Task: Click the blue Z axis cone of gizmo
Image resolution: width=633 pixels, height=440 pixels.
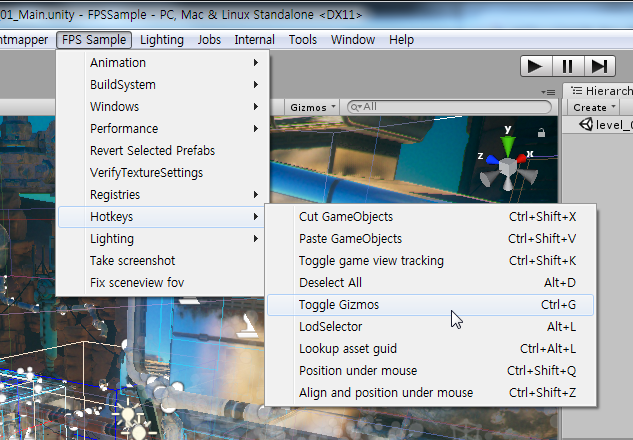Action: tap(492, 160)
